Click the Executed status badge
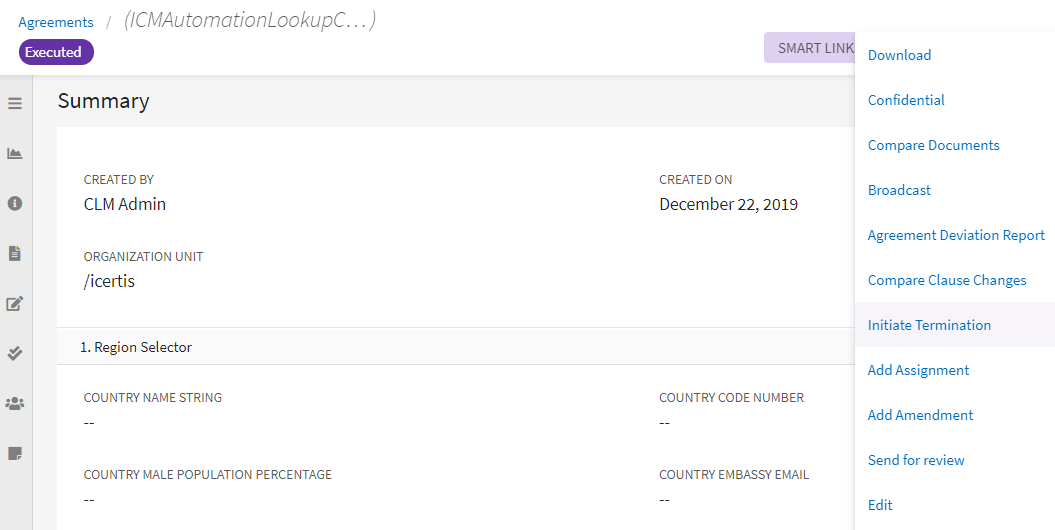 [56, 52]
